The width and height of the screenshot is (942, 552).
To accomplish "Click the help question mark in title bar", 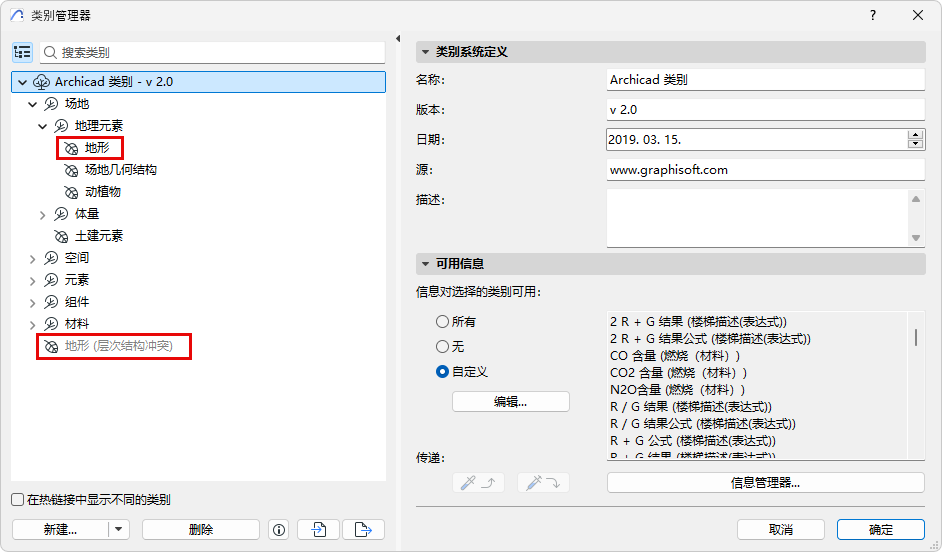I will pyautogui.click(x=873, y=15).
